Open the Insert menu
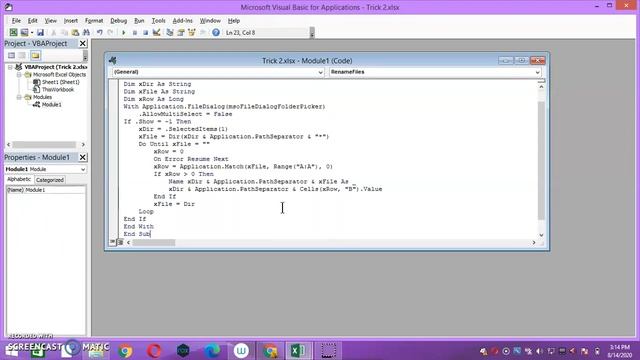Image resolution: width=640 pixels, height=360 pixels. click(x=71, y=20)
